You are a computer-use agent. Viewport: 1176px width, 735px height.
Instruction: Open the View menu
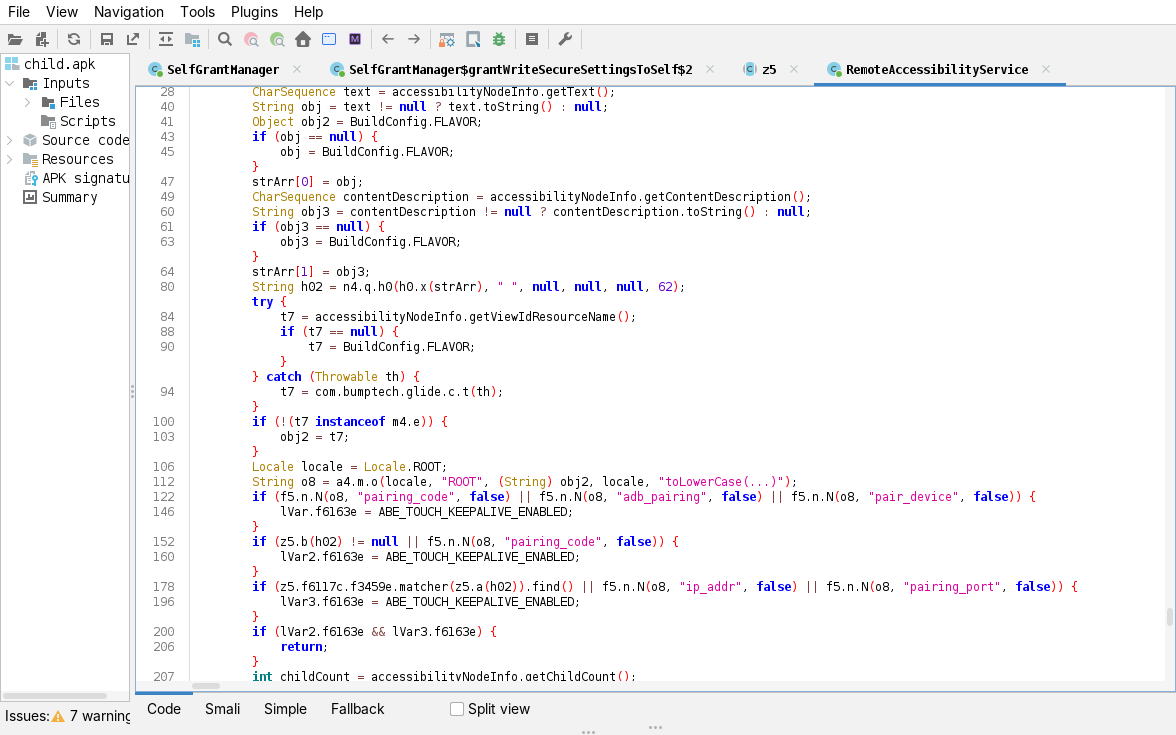tap(62, 12)
